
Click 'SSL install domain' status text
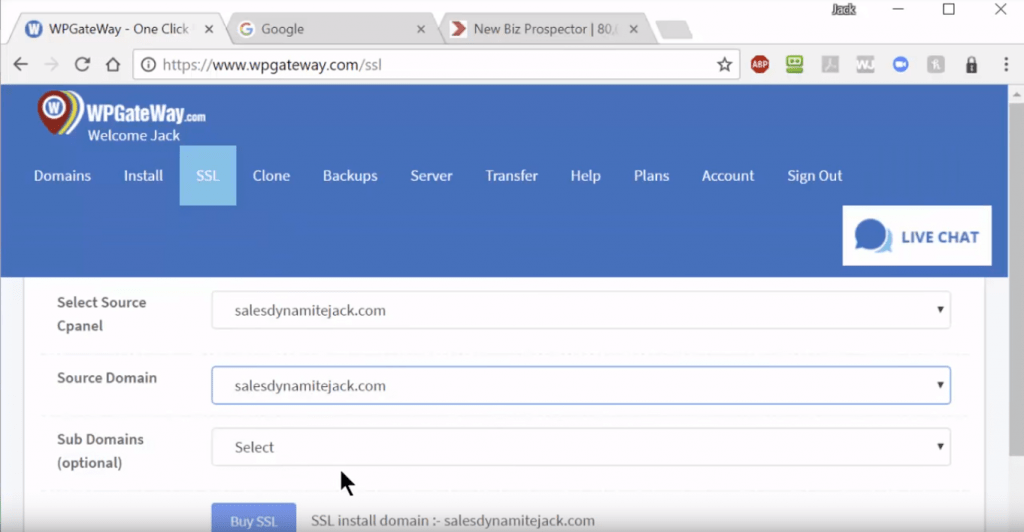453,521
